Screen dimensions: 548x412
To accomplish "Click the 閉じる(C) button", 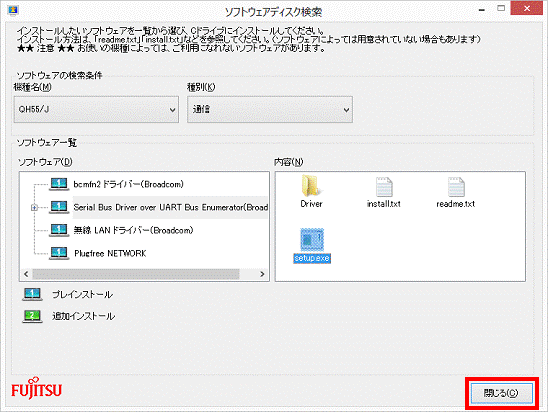I will click(x=502, y=393).
